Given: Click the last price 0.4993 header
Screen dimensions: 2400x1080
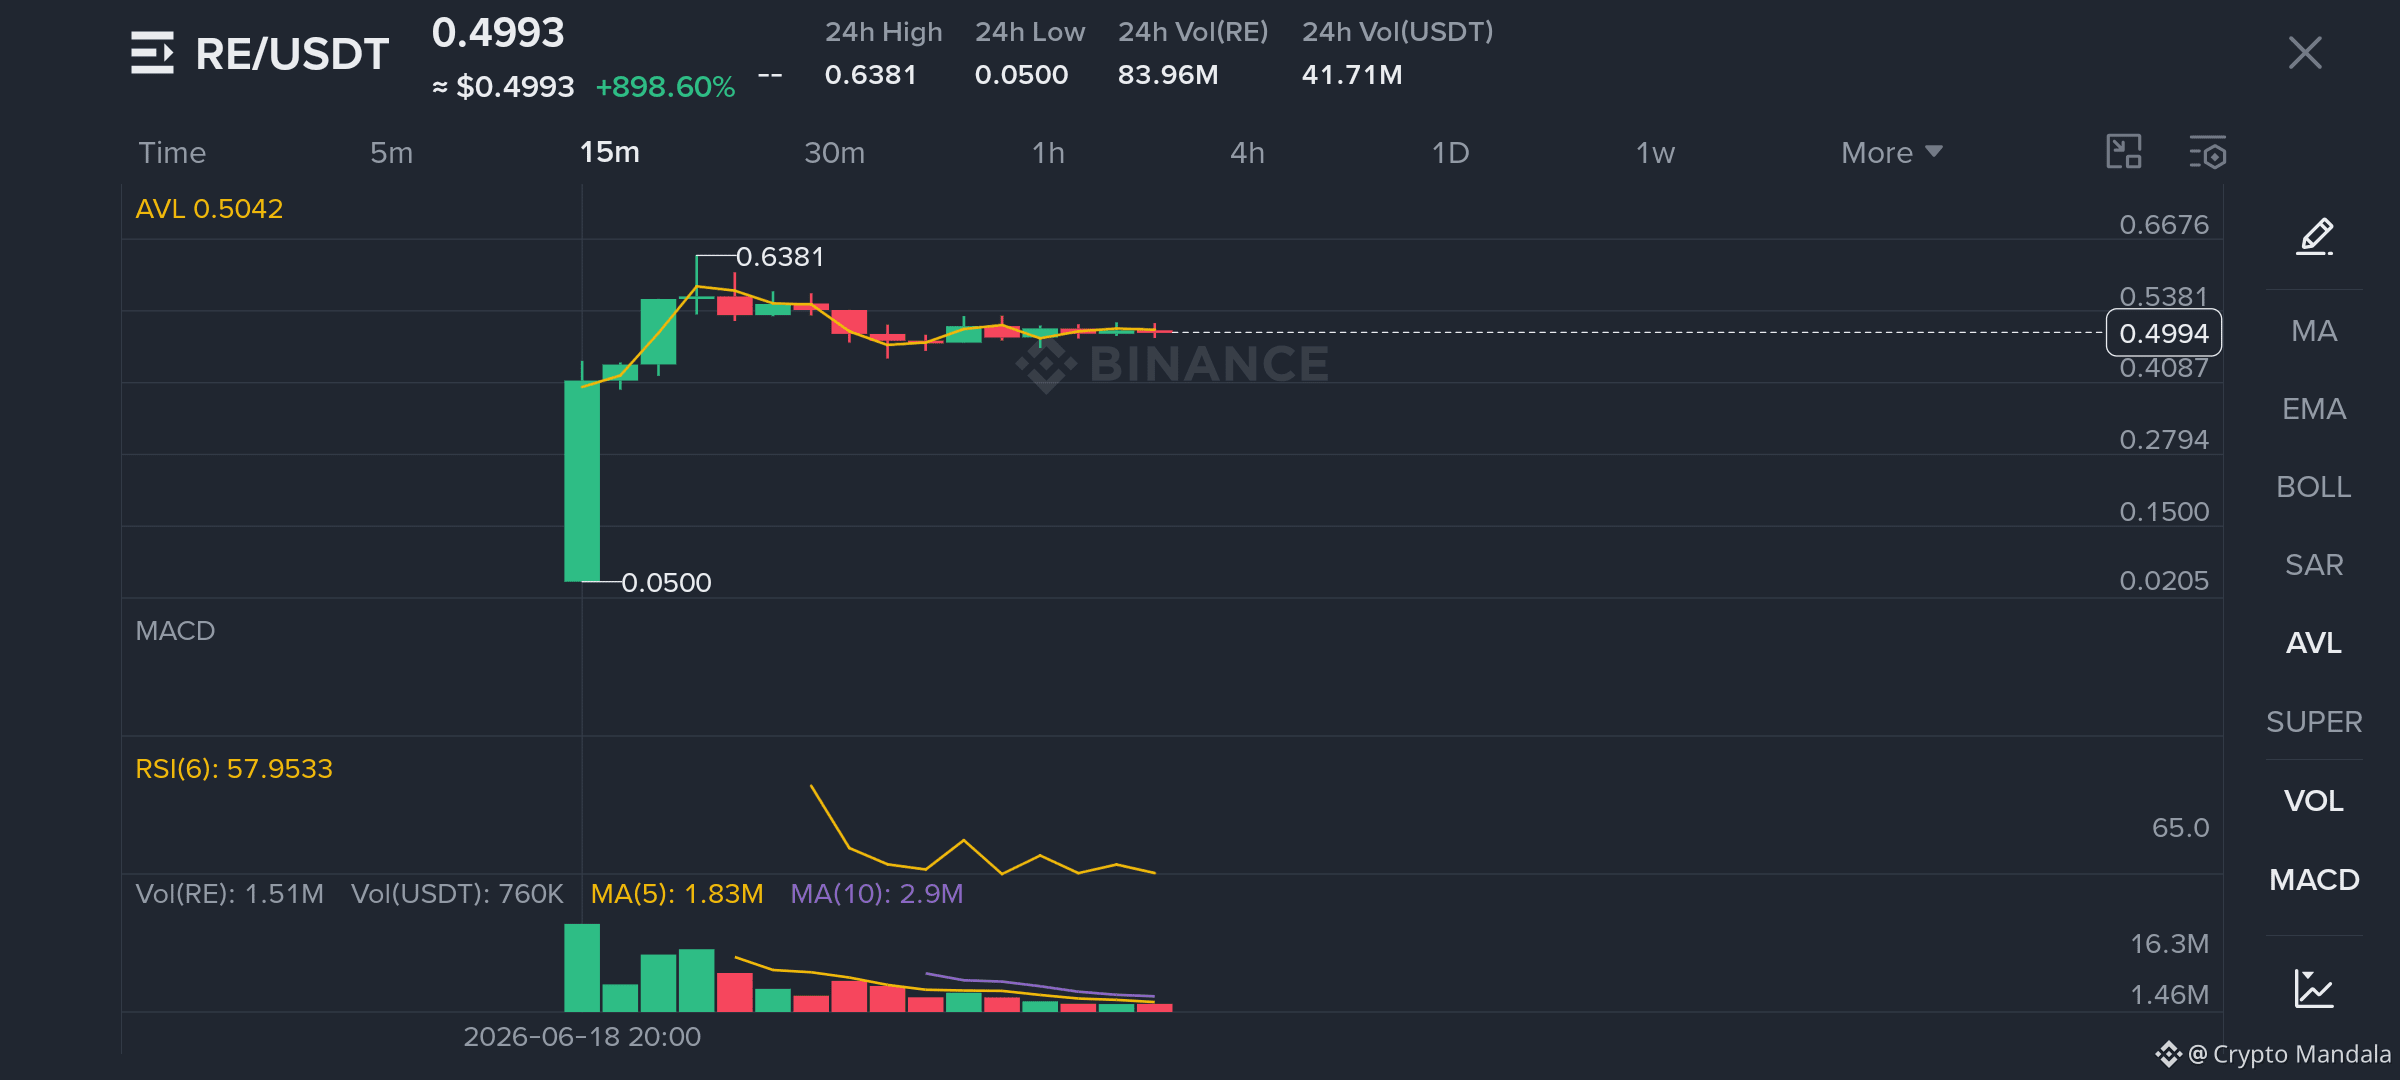Looking at the screenshot, I should pyautogui.click(x=498, y=33).
